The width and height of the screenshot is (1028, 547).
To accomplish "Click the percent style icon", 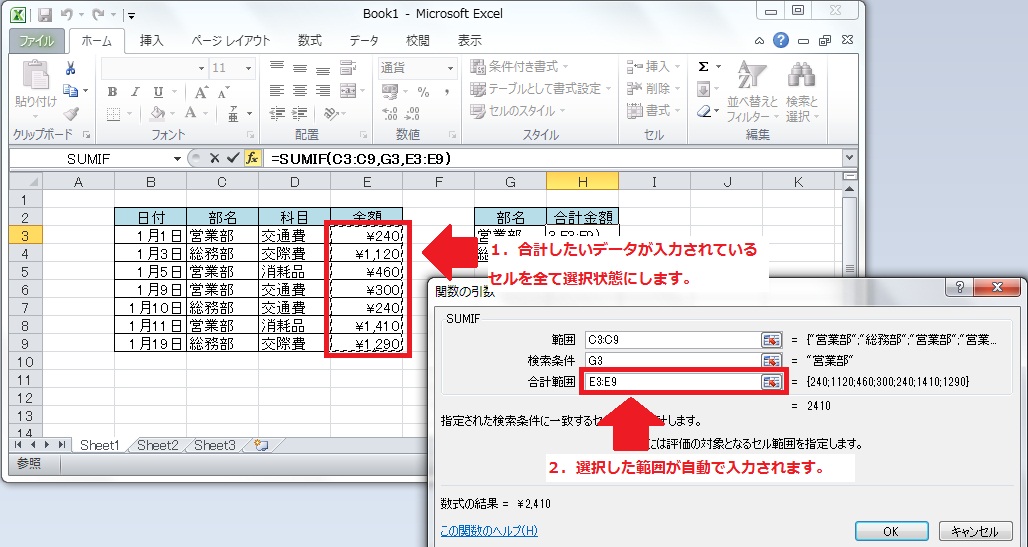I will coord(424,92).
